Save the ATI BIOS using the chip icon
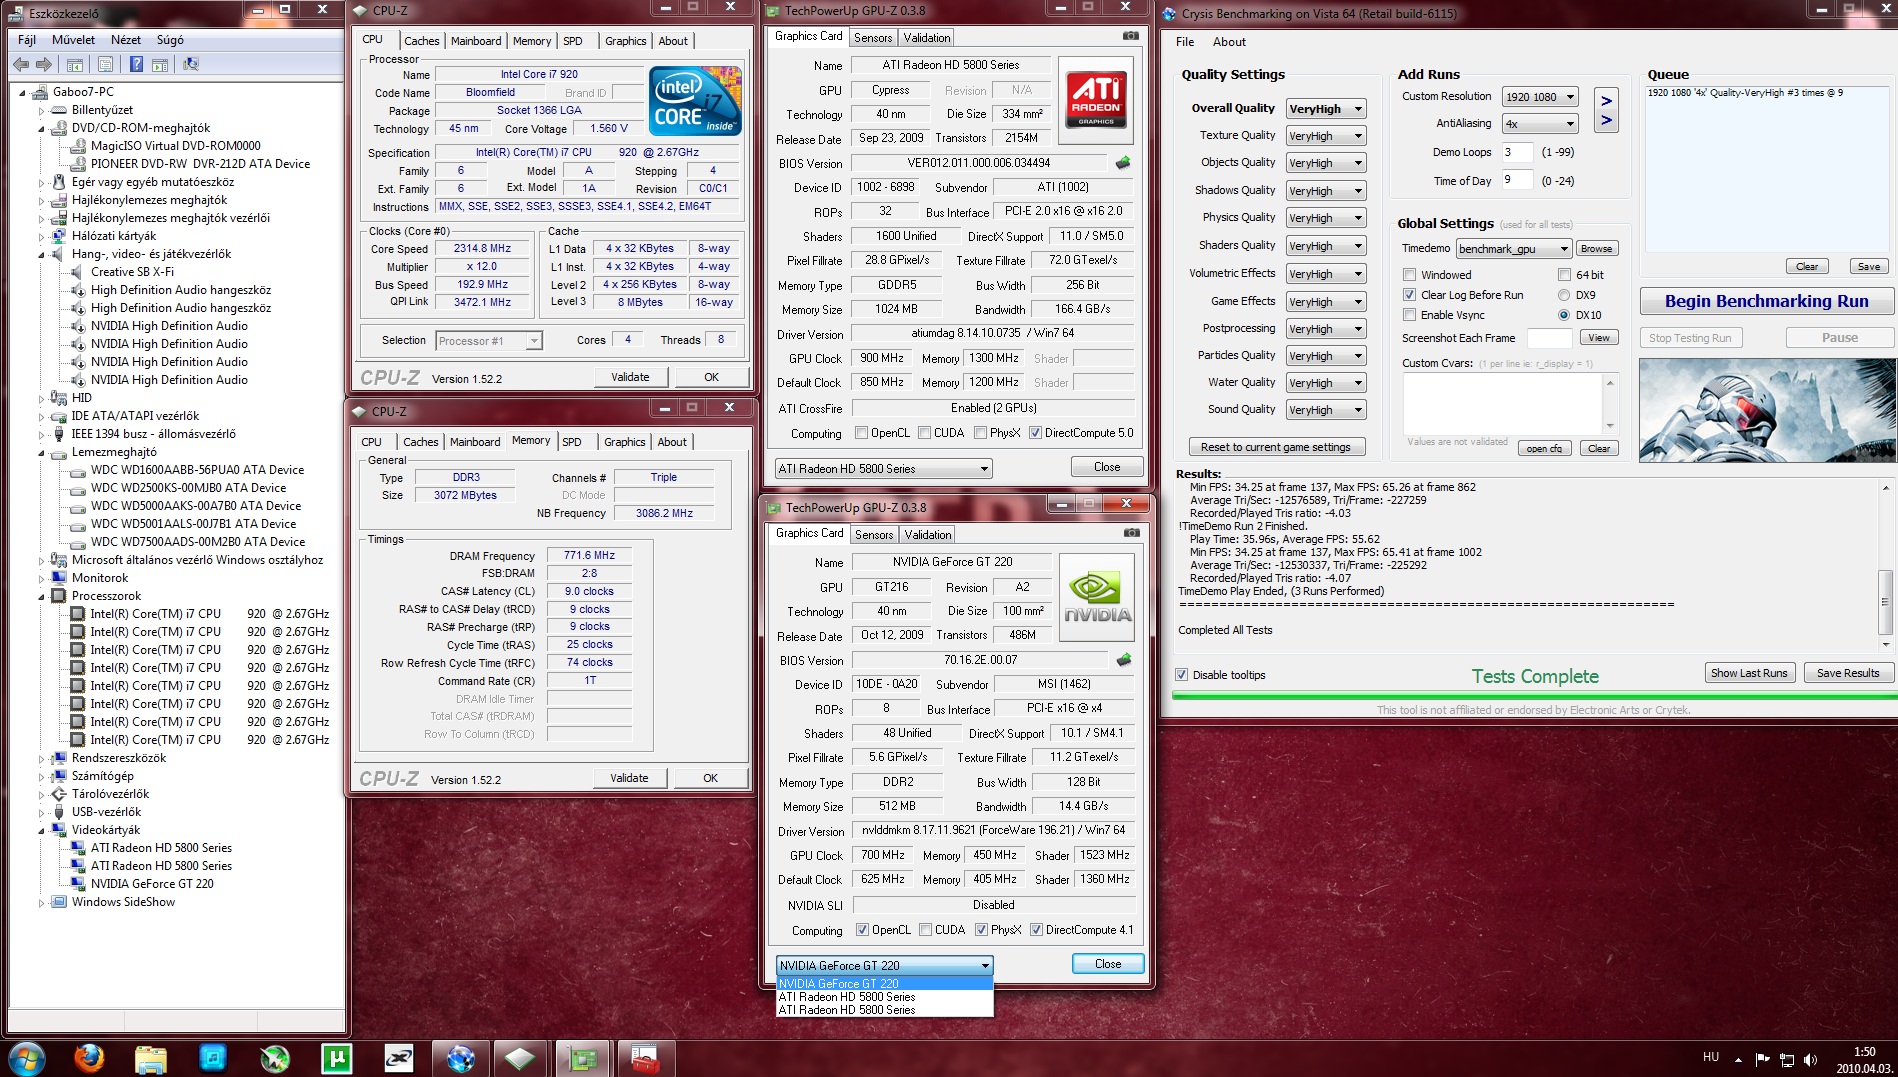1898x1077 pixels. pyautogui.click(x=1123, y=162)
